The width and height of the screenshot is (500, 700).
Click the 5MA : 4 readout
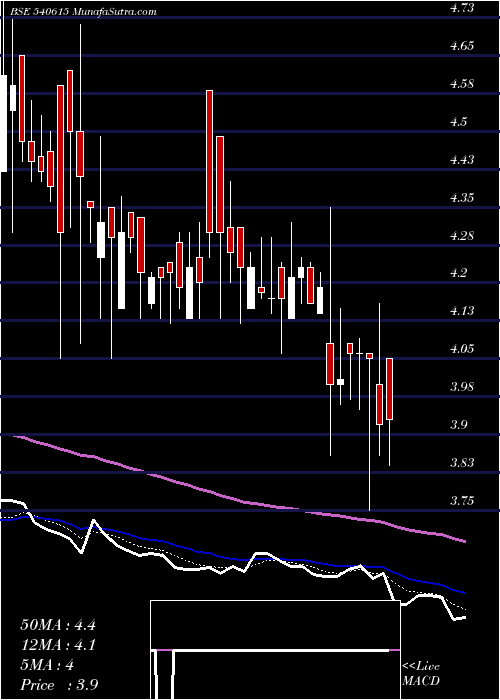pyautogui.click(x=47, y=665)
